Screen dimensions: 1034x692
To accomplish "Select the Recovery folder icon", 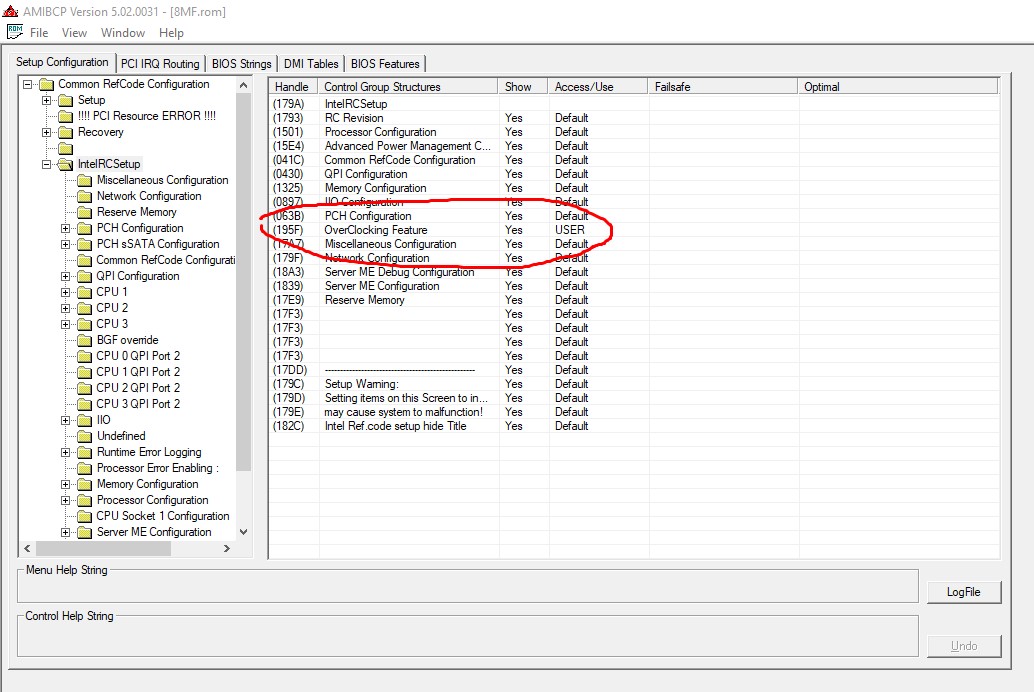I will tap(65, 133).
